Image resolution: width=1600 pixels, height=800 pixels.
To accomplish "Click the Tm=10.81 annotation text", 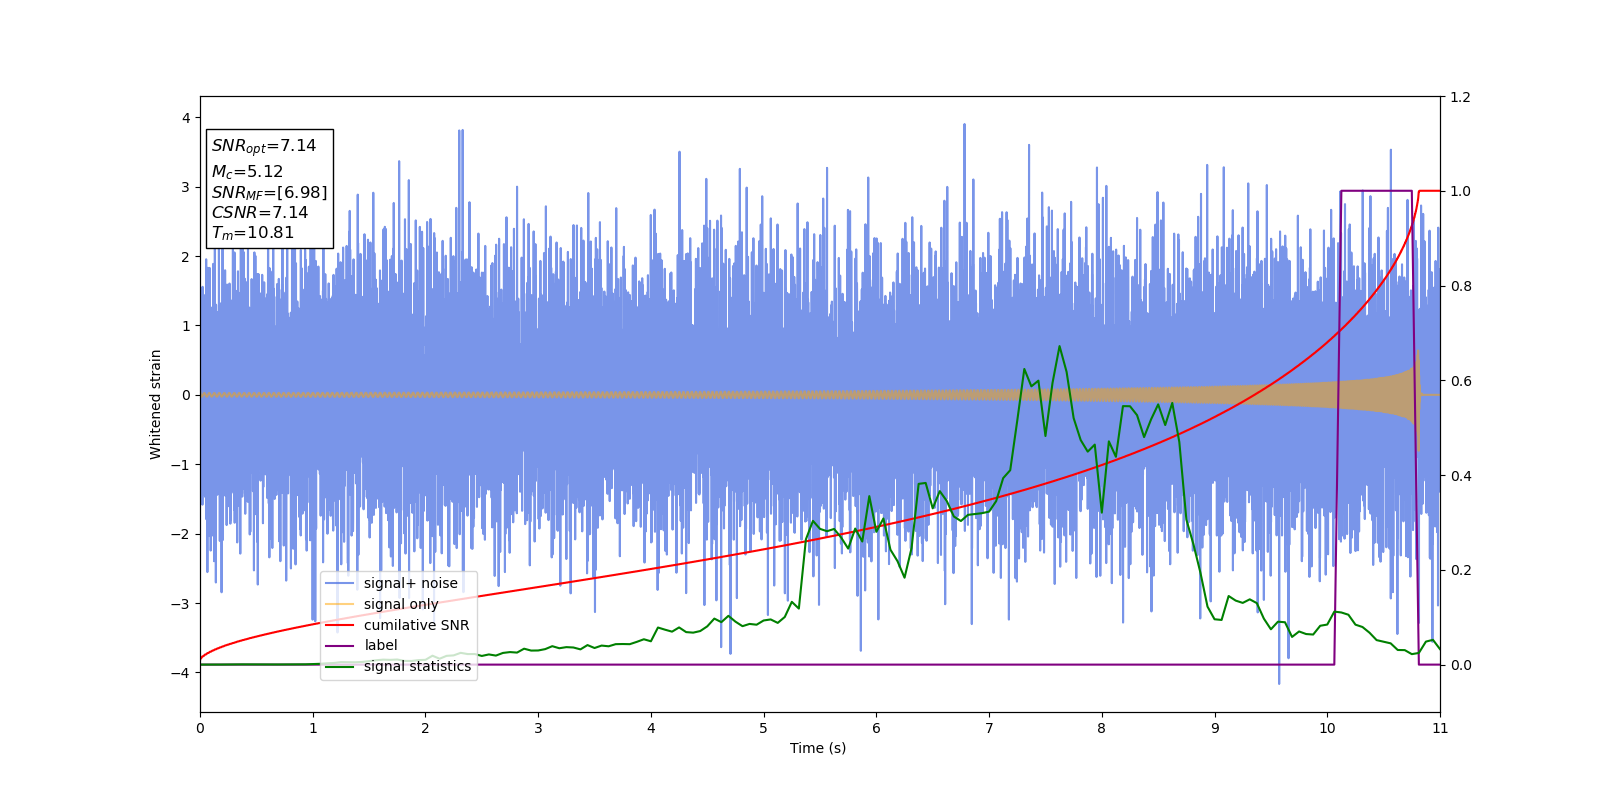I will (253, 233).
